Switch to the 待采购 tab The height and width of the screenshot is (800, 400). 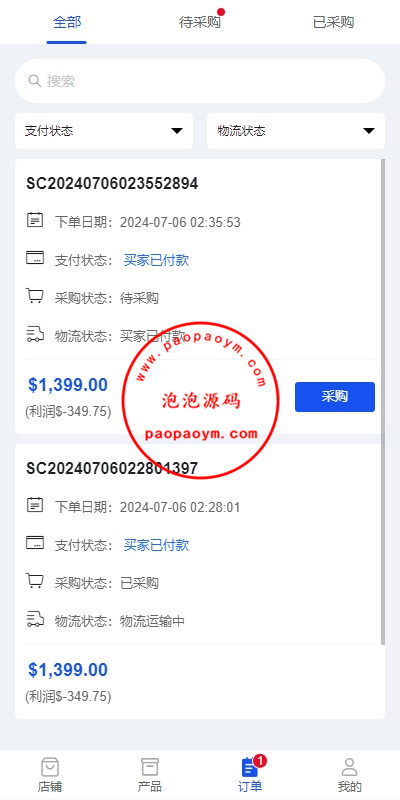200,22
